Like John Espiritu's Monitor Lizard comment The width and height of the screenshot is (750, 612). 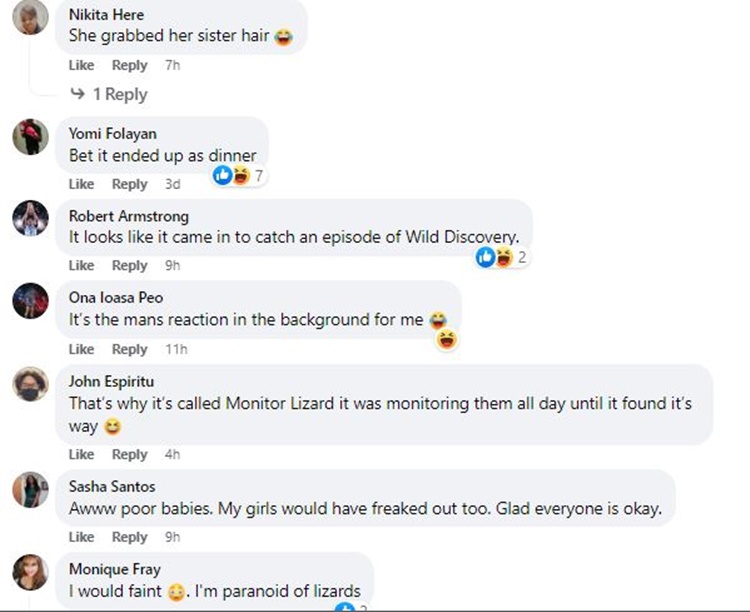tap(81, 454)
